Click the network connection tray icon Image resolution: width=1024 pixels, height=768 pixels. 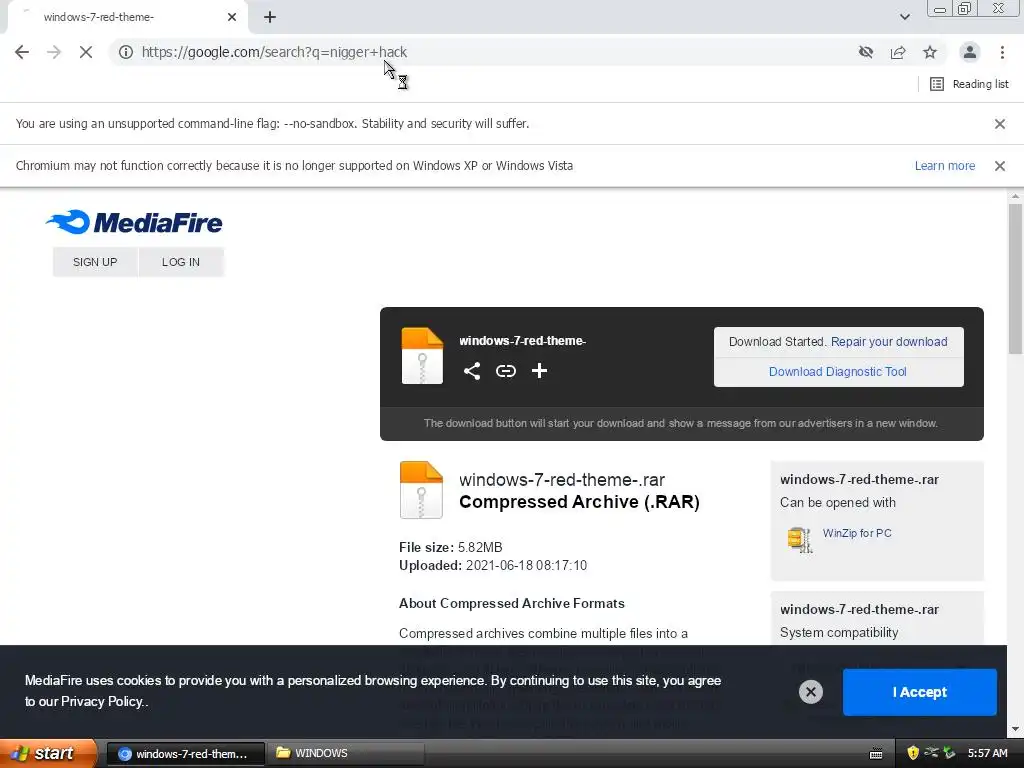click(931, 754)
